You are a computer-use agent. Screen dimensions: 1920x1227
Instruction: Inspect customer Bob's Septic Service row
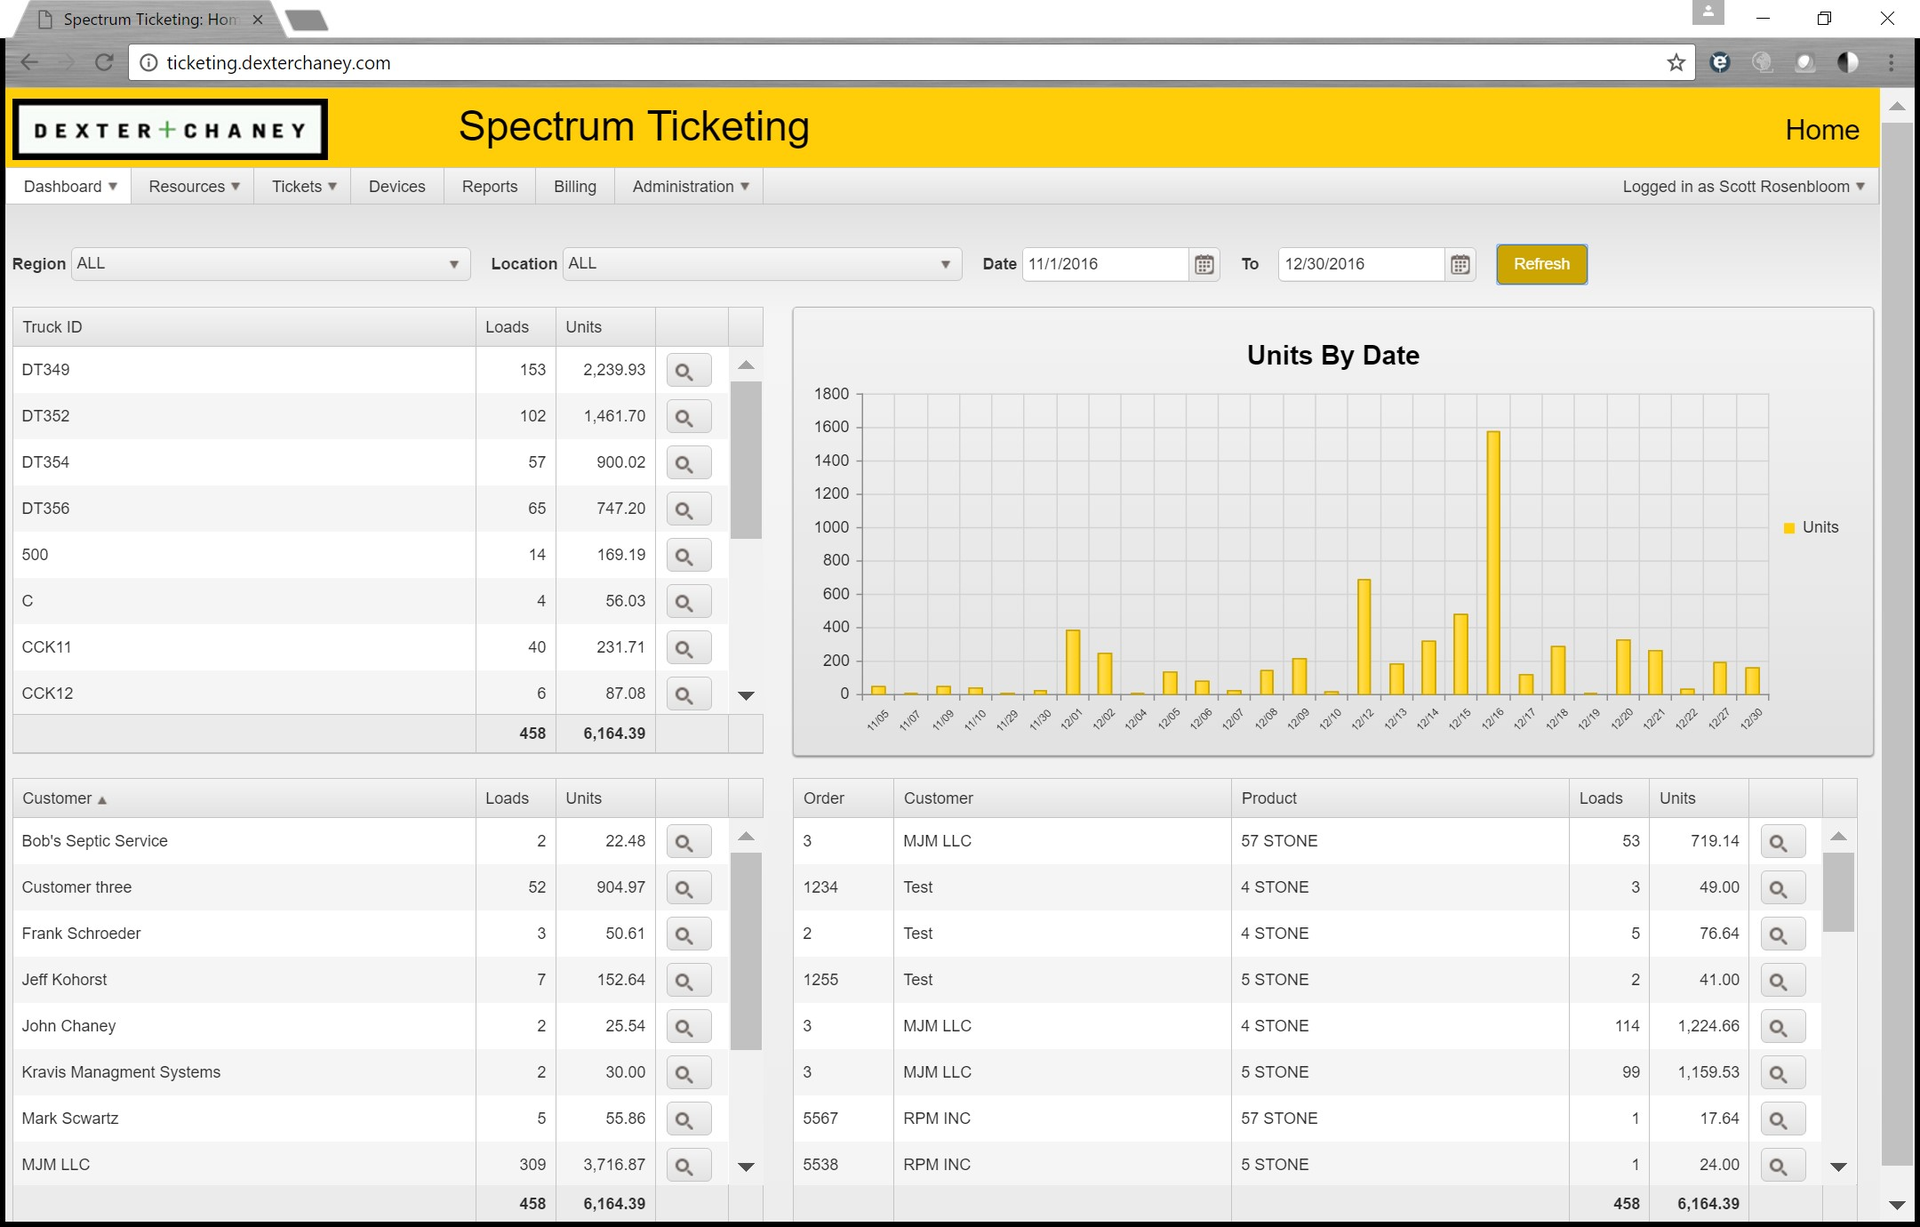[x=688, y=842]
